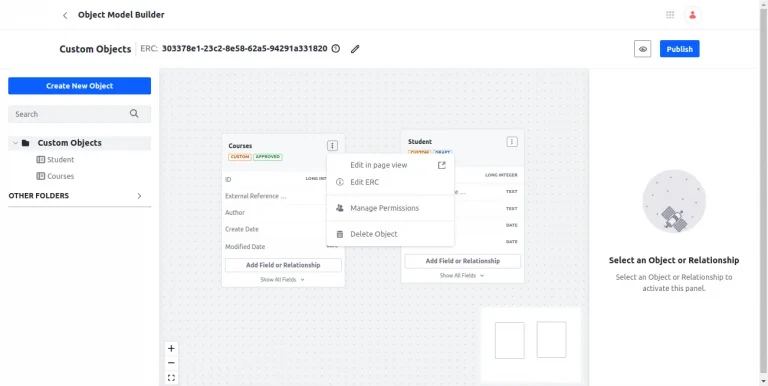The height and width of the screenshot is (386, 768).
Task: Toggle the eye preview button
Action: tap(643, 49)
